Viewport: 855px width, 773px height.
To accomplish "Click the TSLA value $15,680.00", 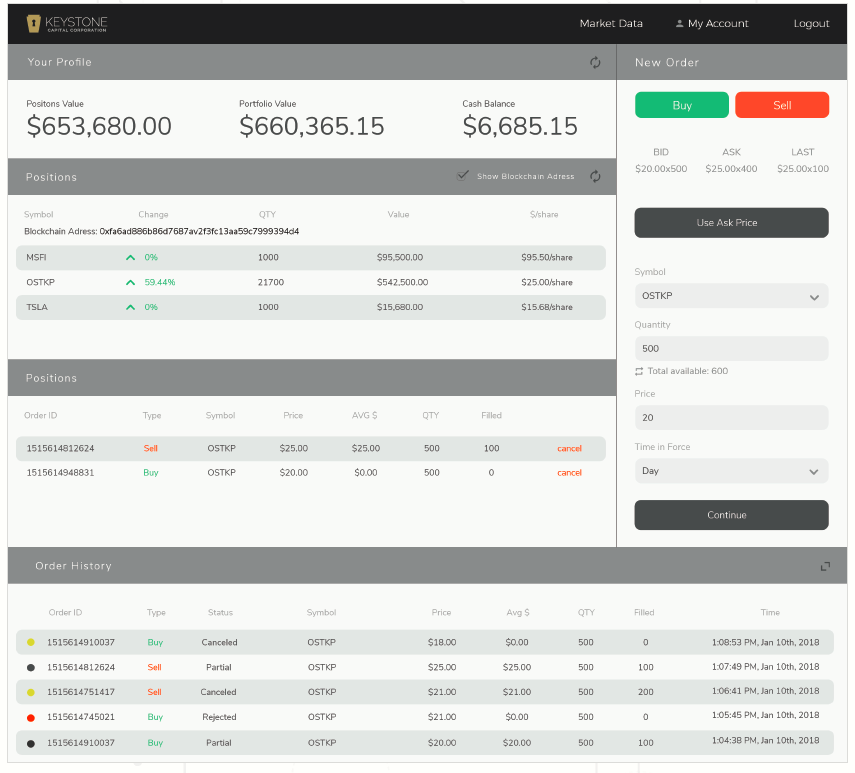I will (x=400, y=307).
